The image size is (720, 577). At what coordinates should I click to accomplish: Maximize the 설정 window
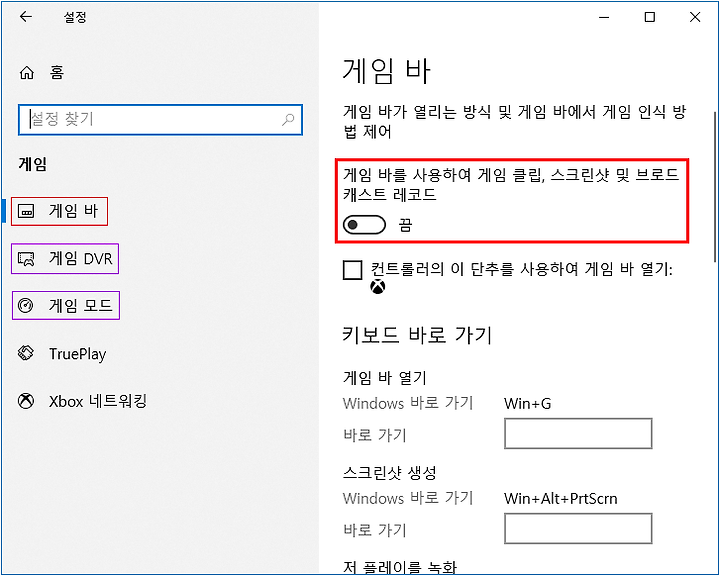(649, 17)
